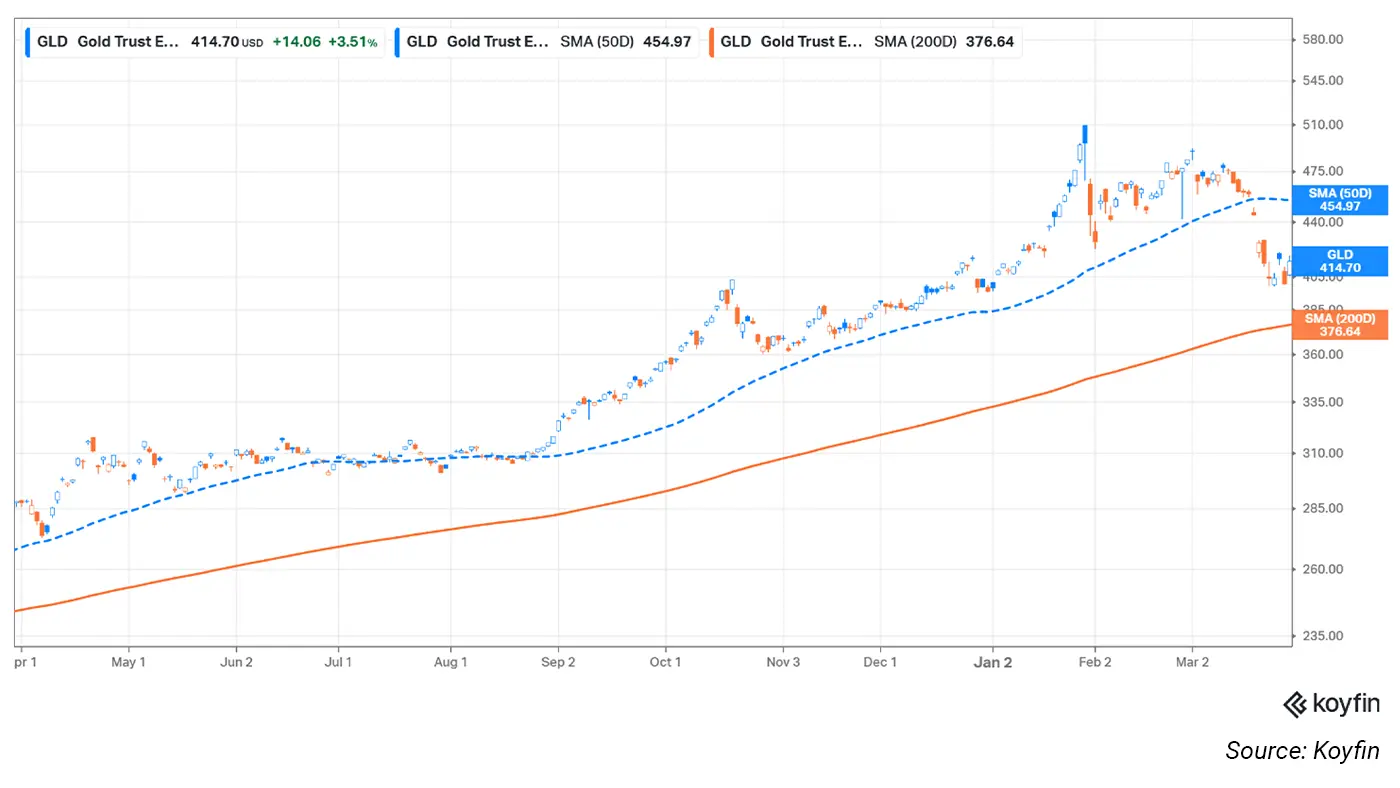The width and height of the screenshot is (1400, 788).
Task: Click the orange marker of the SMA (200D) legend
Action: 712,42
